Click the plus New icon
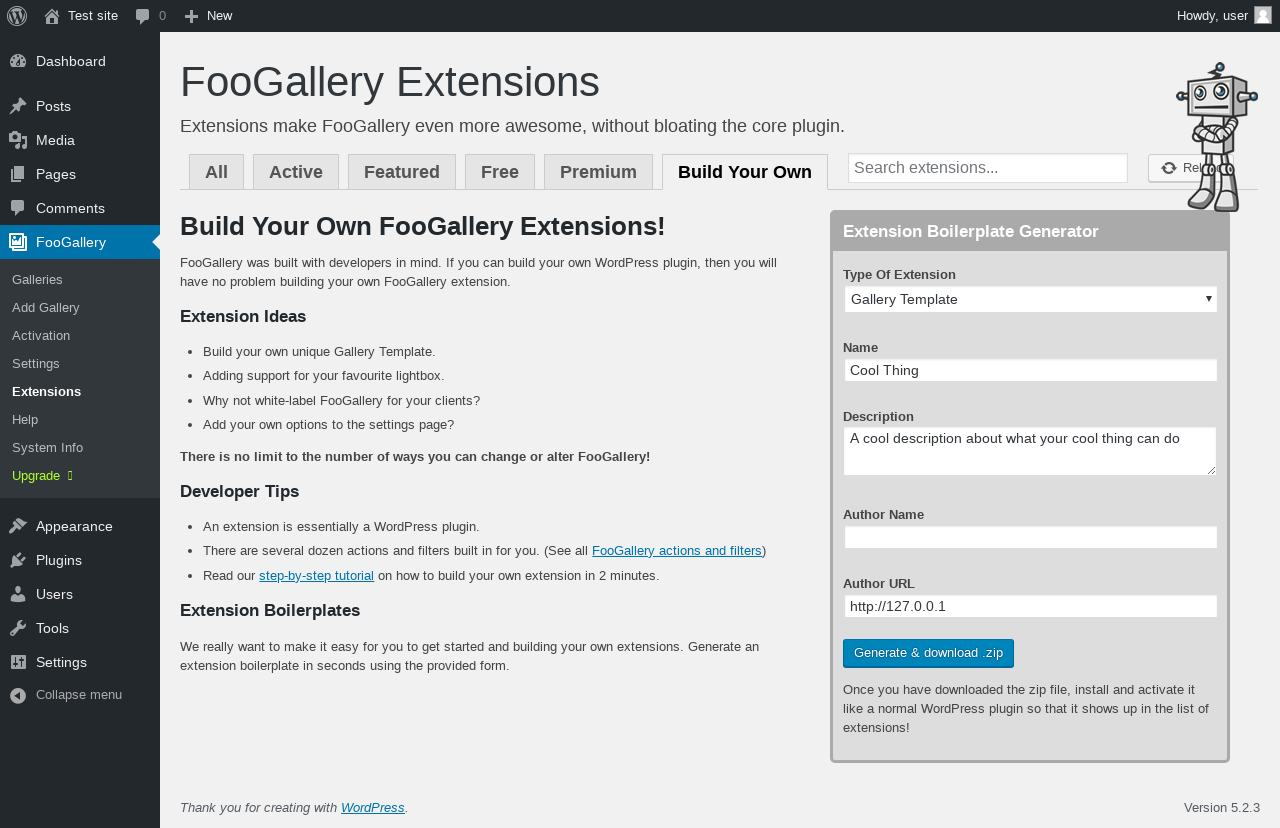1280x828 pixels. pos(192,16)
